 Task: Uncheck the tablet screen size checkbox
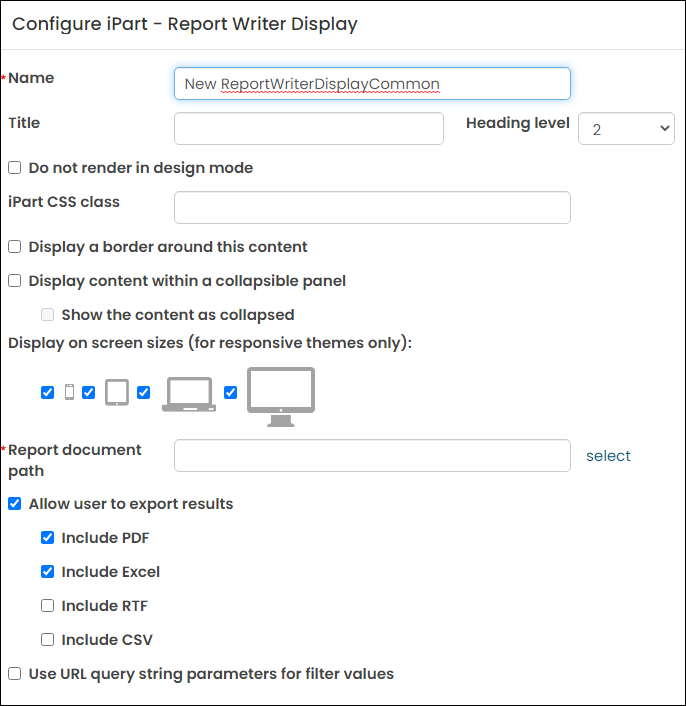pos(89,393)
